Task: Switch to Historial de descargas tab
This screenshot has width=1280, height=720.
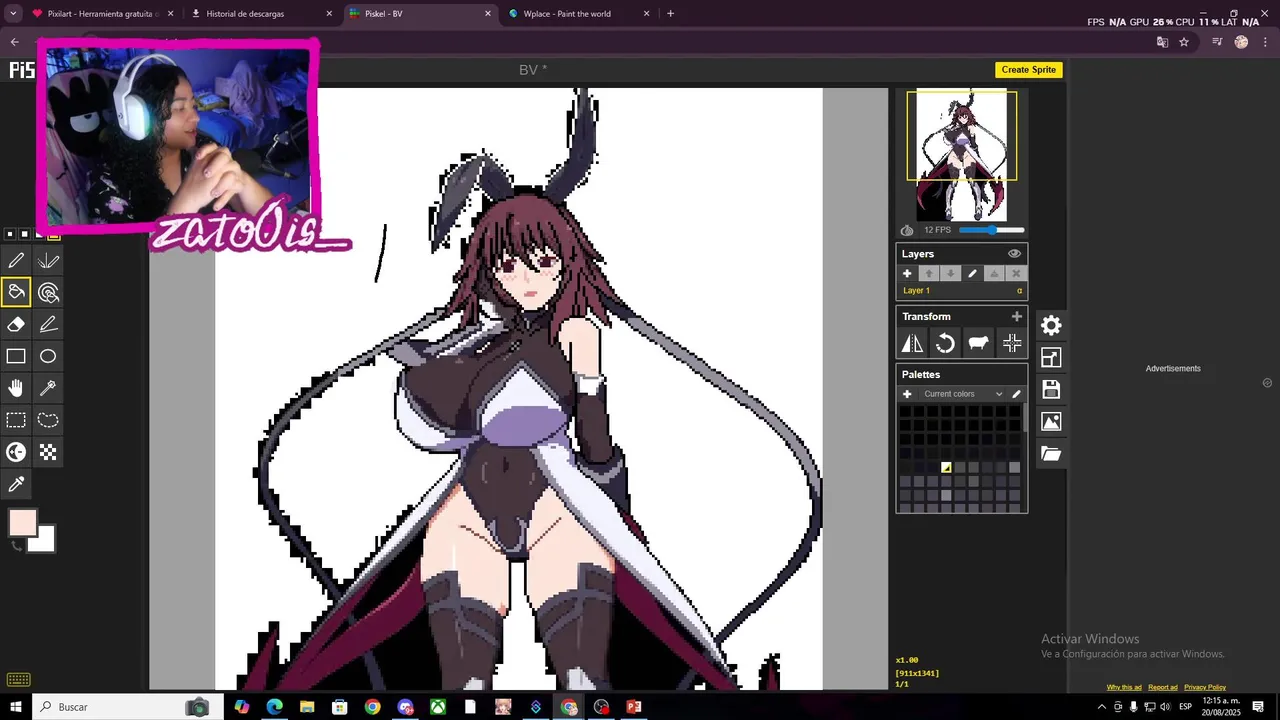Action: (x=260, y=14)
